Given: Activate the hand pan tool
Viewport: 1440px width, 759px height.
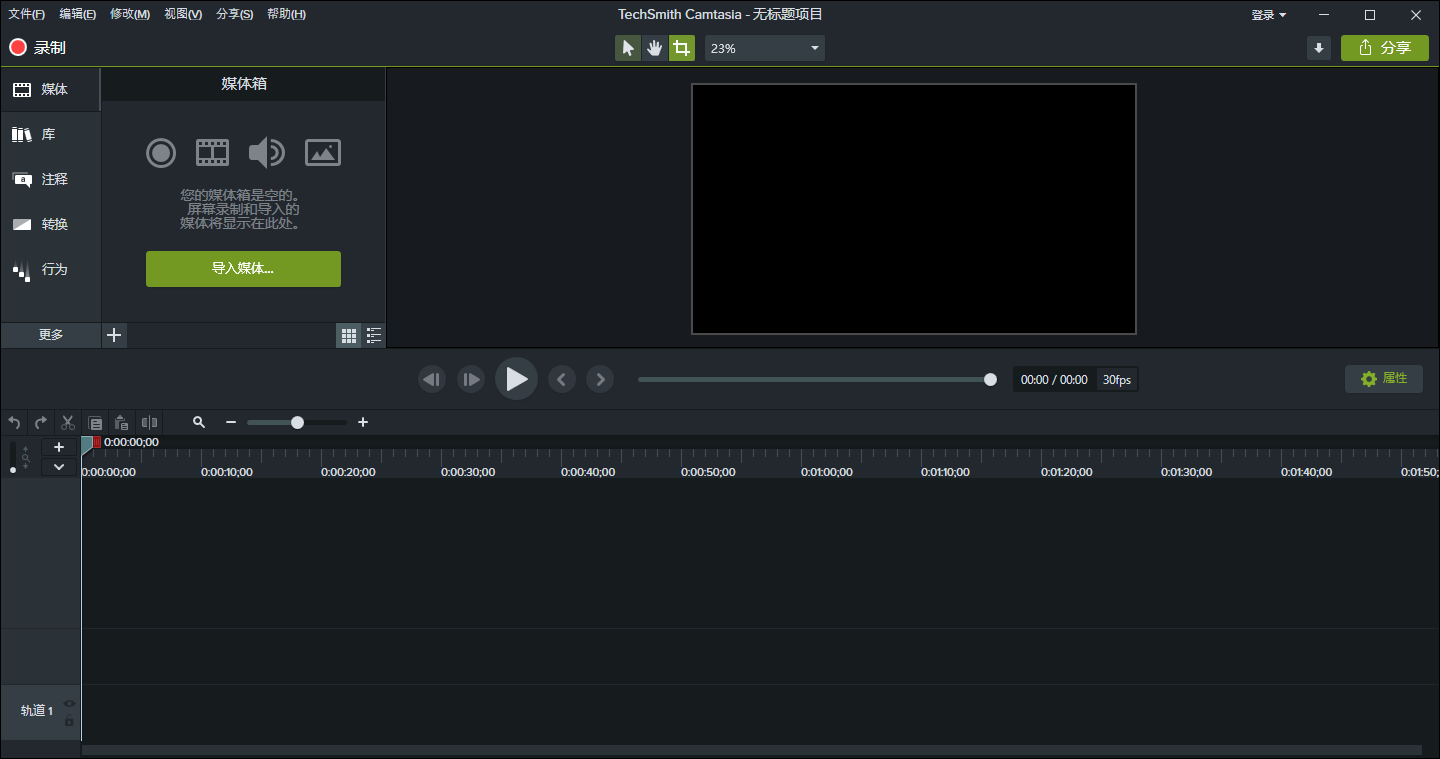Looking at the screenshot, I should pos(655,48).
